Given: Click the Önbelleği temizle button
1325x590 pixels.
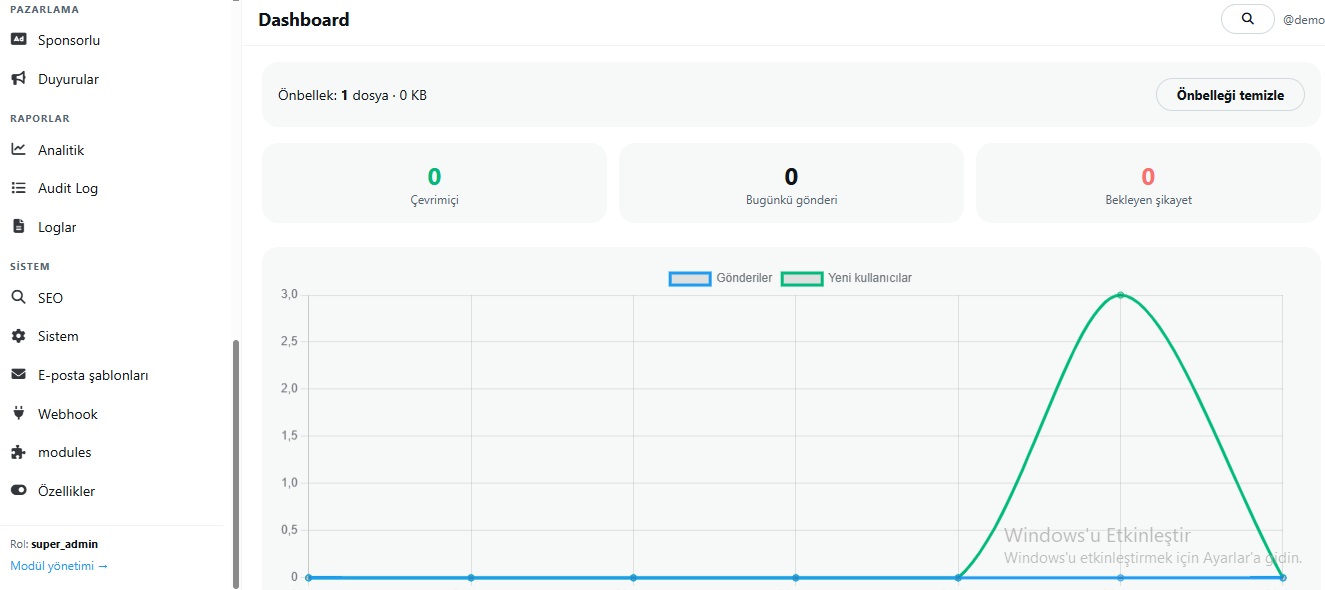Looking at the screenshot, I should tap(1230, 95).
